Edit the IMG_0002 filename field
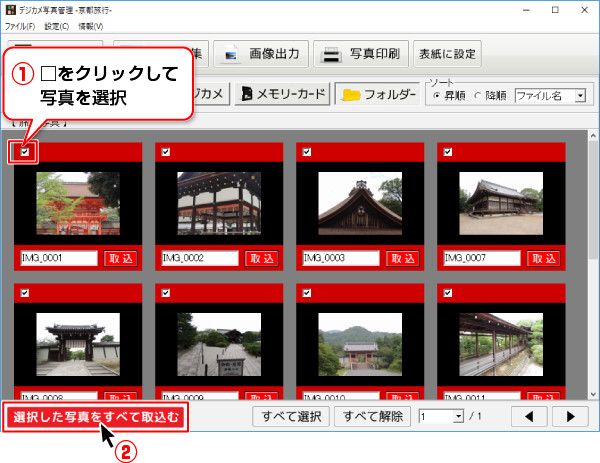Viewport: 600px width, 463px height. click(x=200, y=258)
